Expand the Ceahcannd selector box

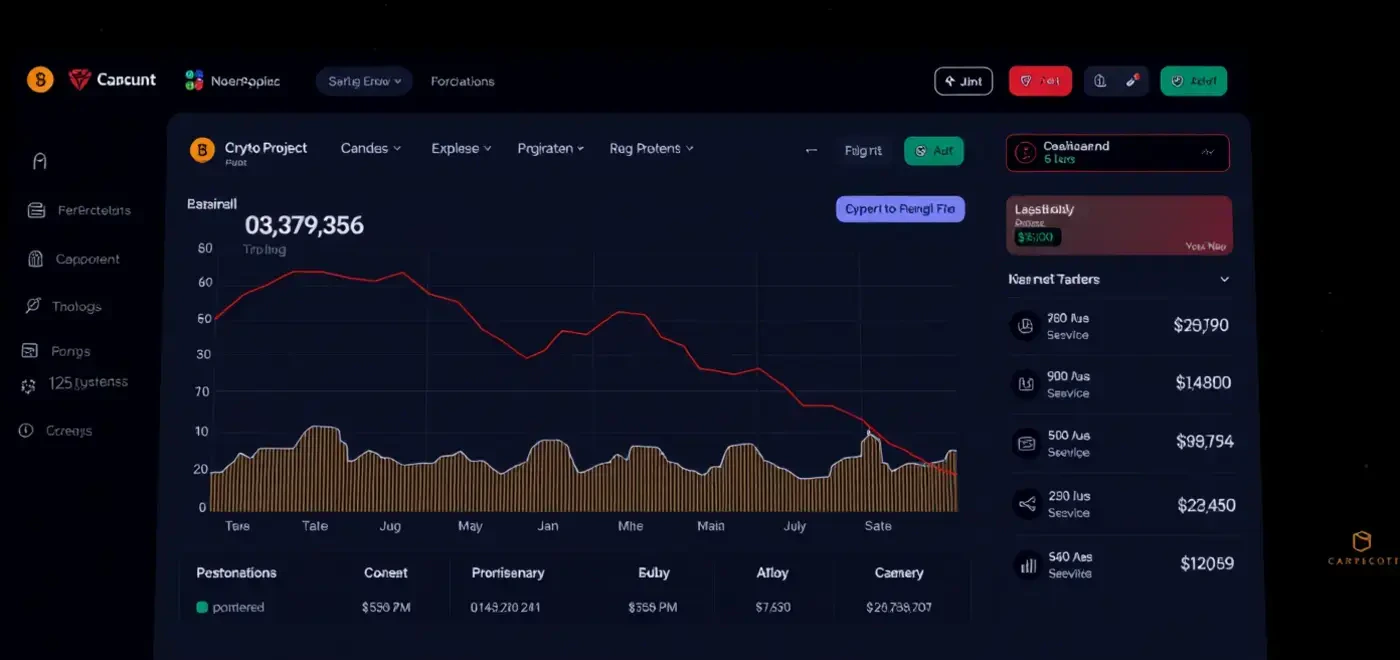1118,153
